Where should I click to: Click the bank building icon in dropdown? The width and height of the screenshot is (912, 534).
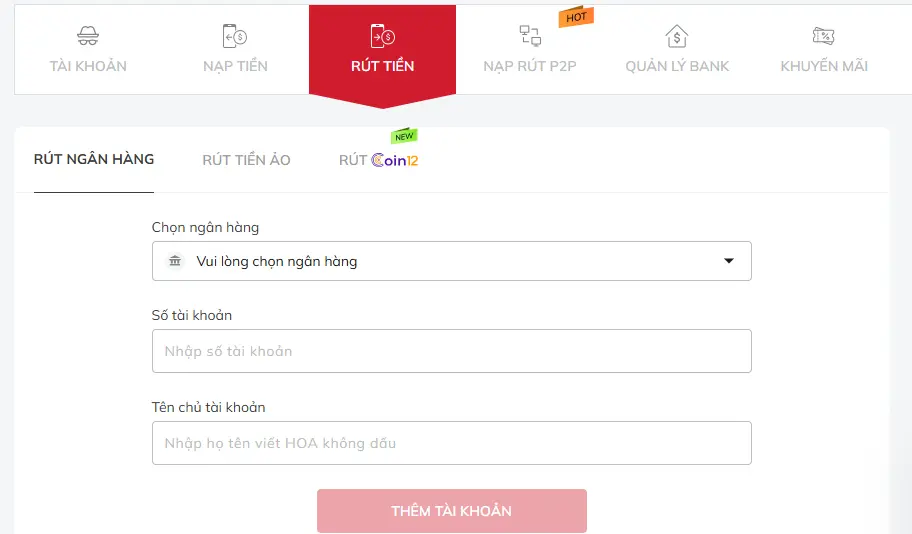tap(175, 261)
